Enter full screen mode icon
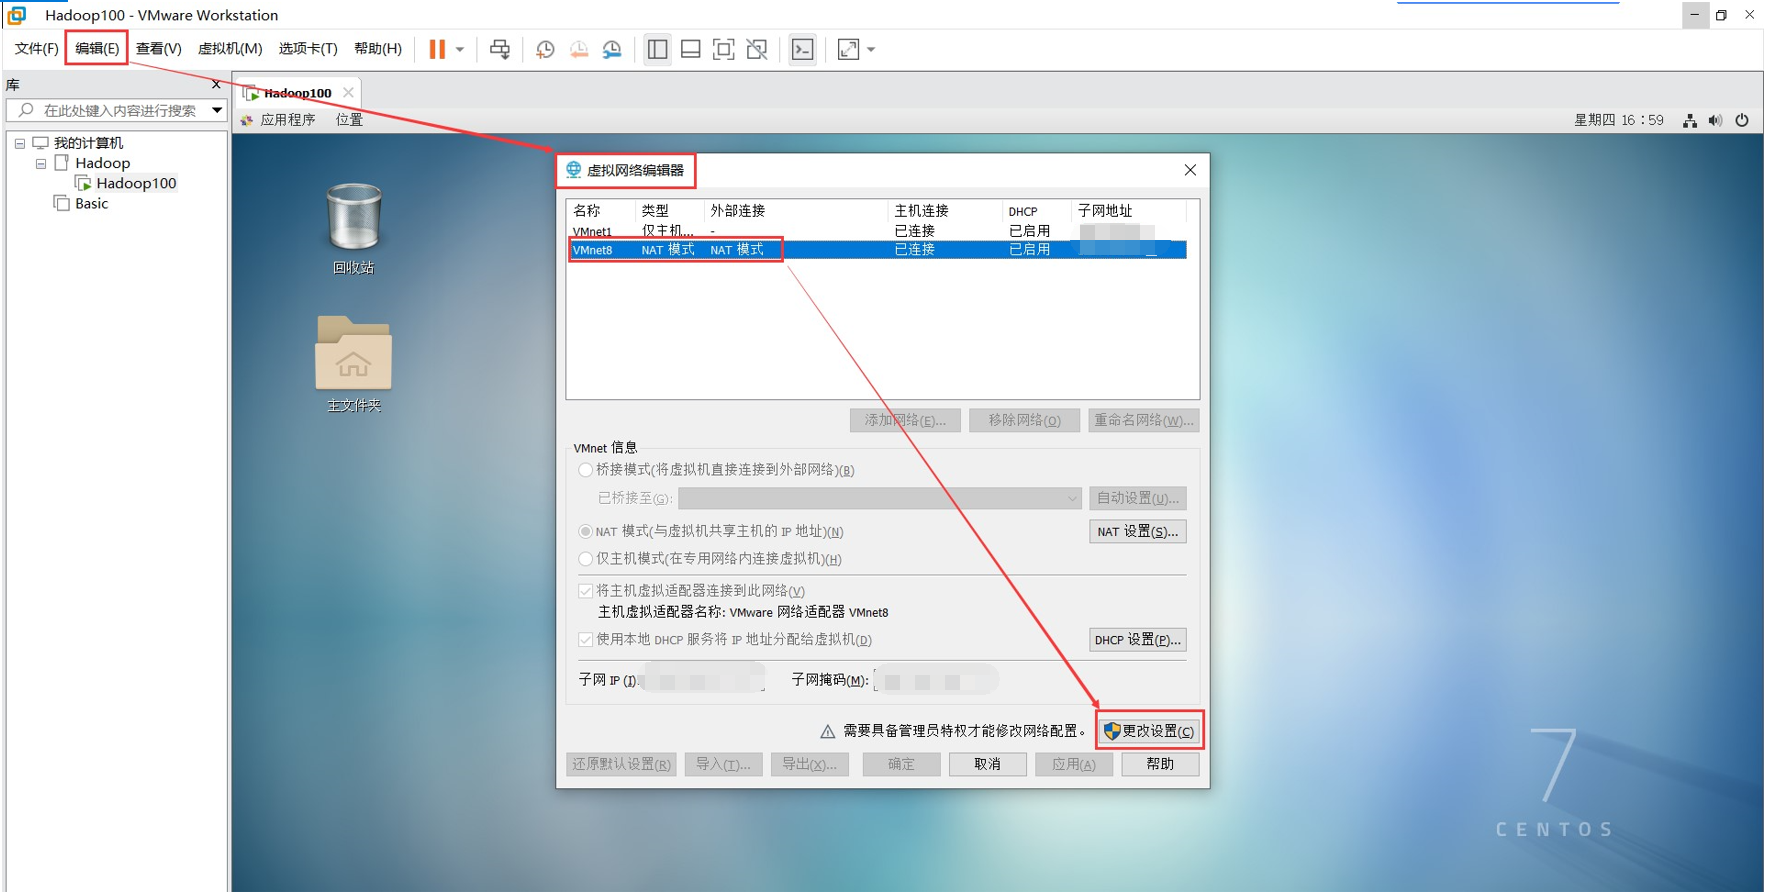Viewport: 1768px width, 892px height. tap(723, 49)
